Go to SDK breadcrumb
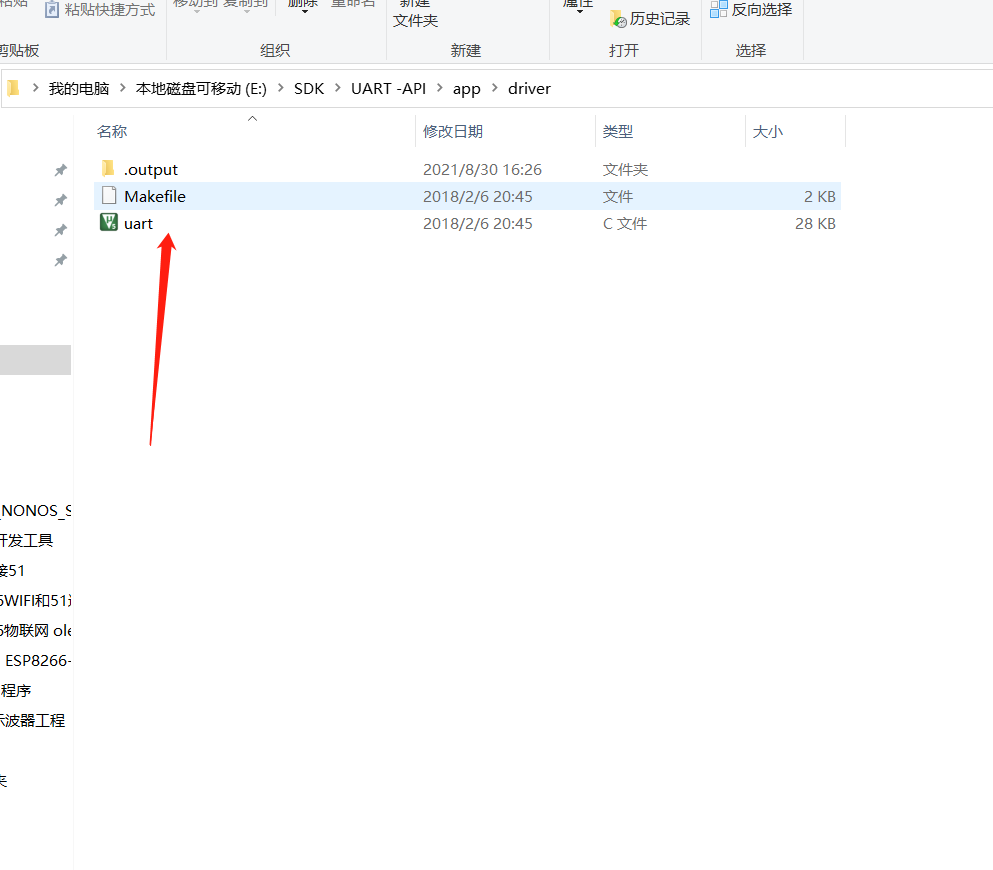This screenshot has width=993, height=870. [309, 89]
